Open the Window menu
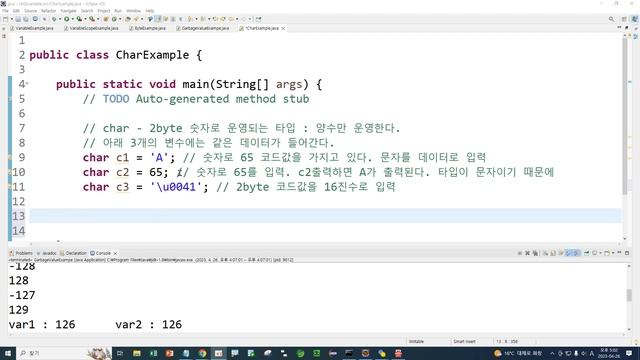 click(x=133, y=11)
